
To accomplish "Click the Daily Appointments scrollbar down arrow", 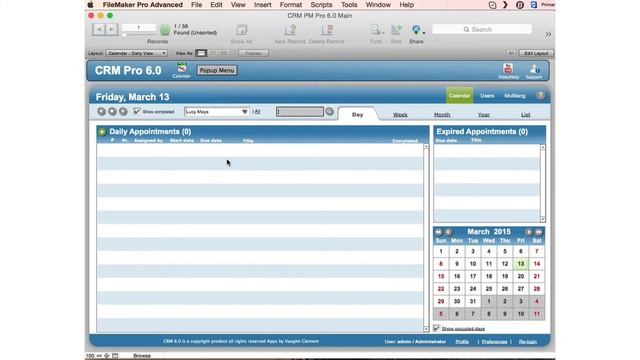I will [426, 329].
